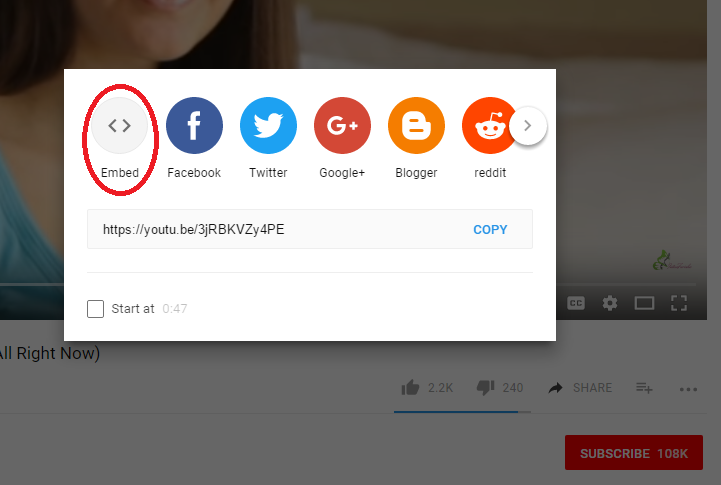Switch to theater mode
The image size is (721, 485).
[644, 303]
